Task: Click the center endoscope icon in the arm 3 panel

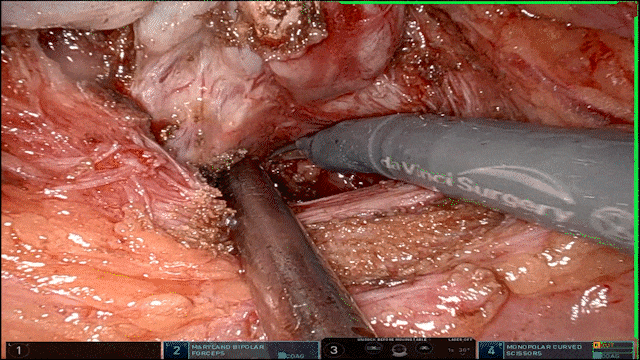Action: [399, 350]
